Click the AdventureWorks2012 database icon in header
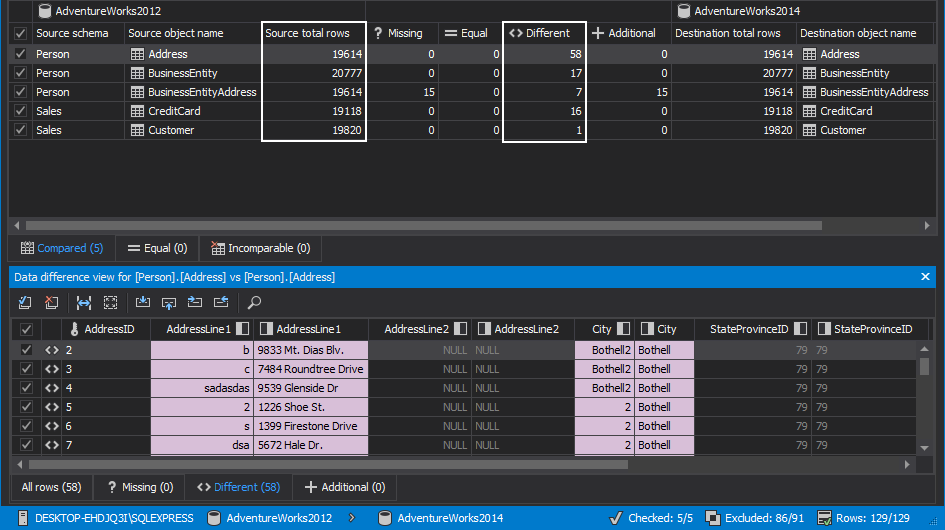The height and width of the screenshot is (530, 945). pos(45,11)
